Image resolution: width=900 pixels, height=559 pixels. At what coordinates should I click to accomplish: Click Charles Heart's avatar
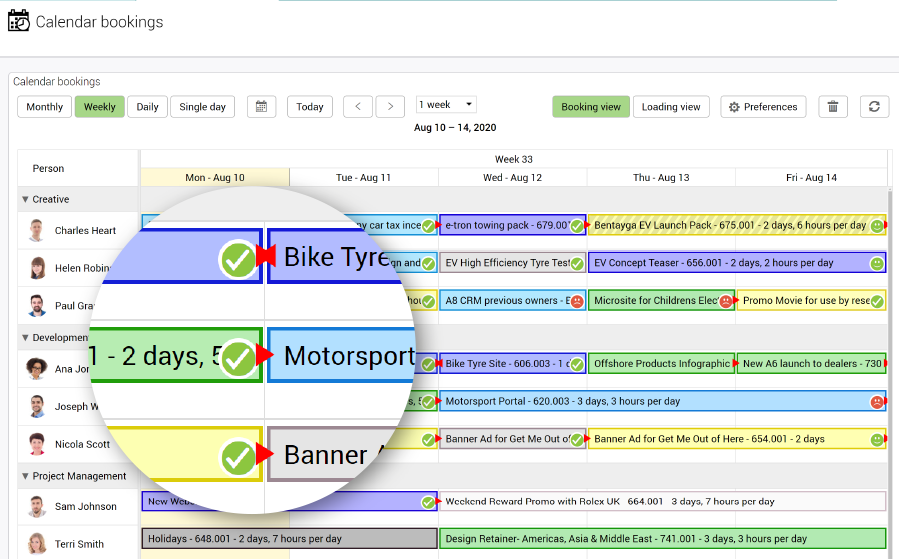point(37,230)
